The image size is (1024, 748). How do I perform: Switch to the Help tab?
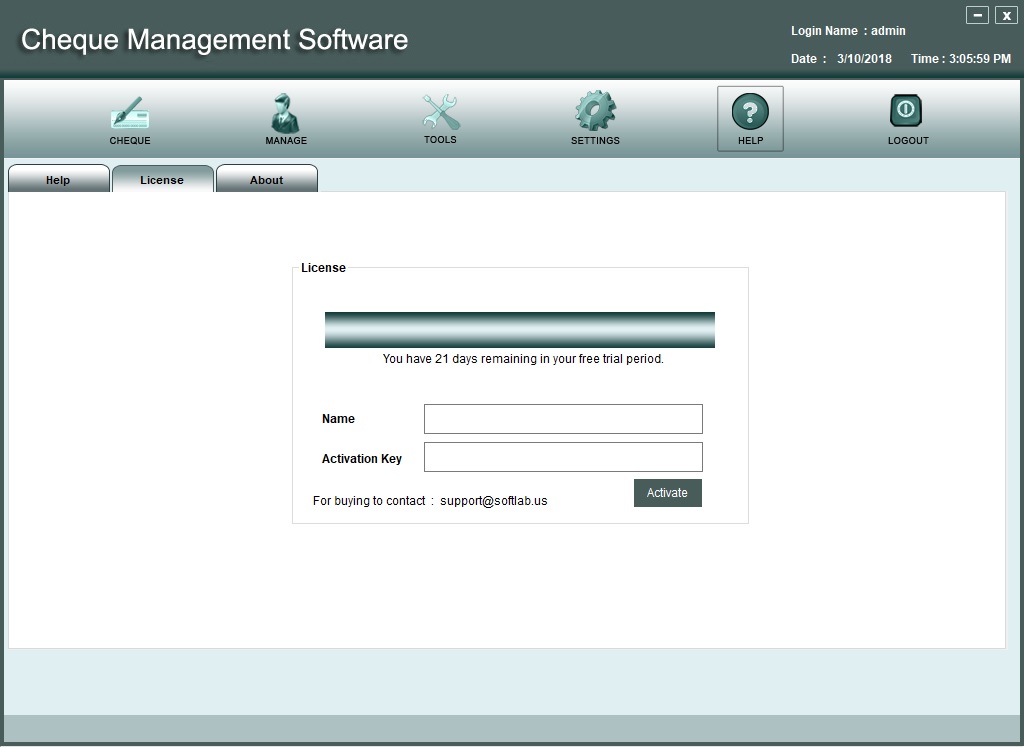click(x=59, y=180)
